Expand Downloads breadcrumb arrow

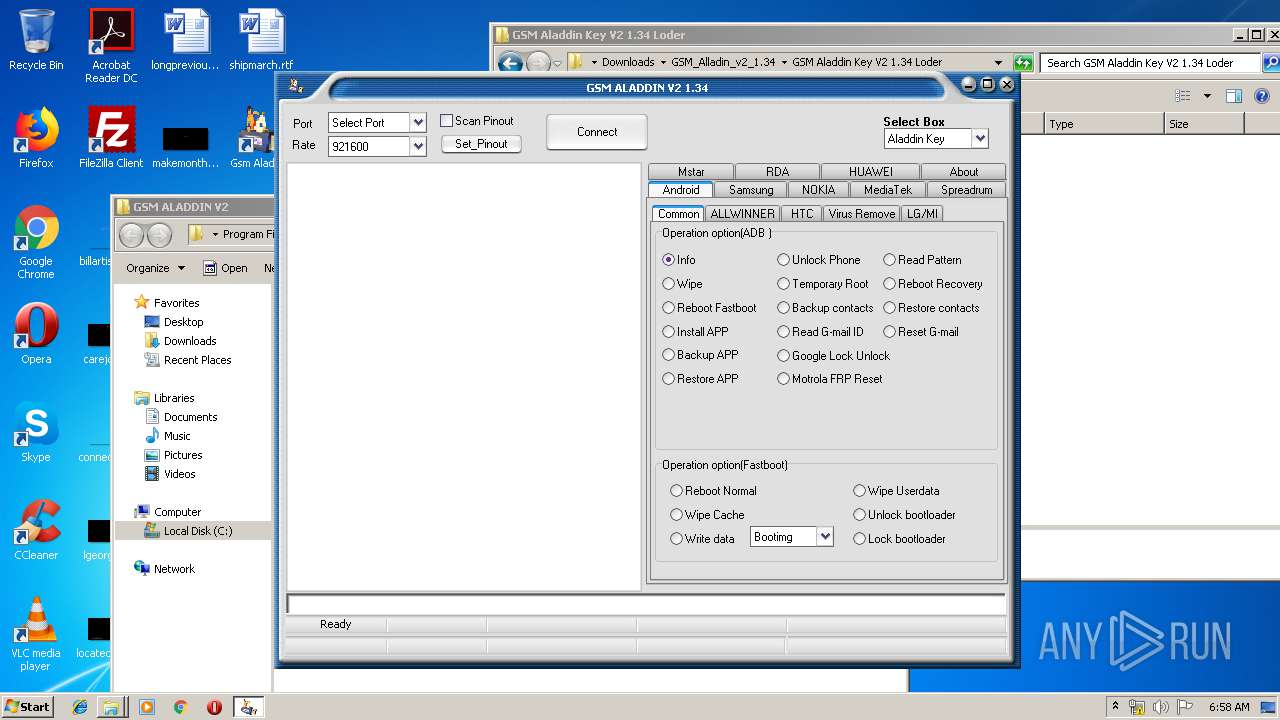click(x=662, y=62)
